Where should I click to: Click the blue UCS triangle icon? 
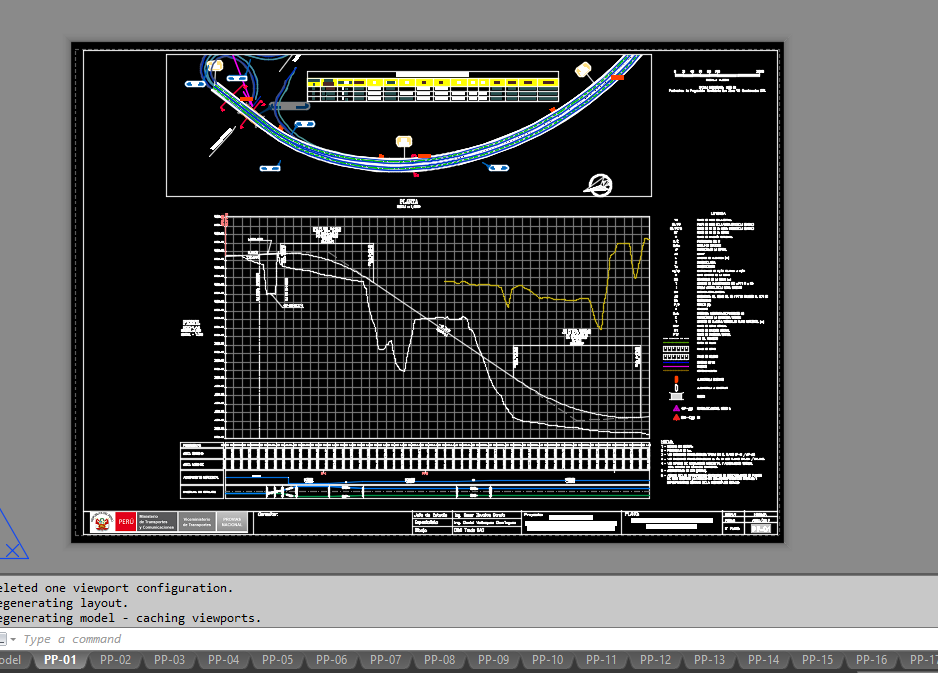point(12,537)
